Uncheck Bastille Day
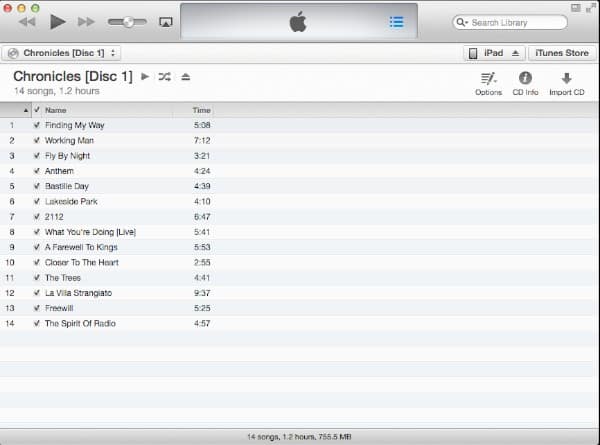The width and height of the screenshot is (600, 445). [x=37, y=186]
